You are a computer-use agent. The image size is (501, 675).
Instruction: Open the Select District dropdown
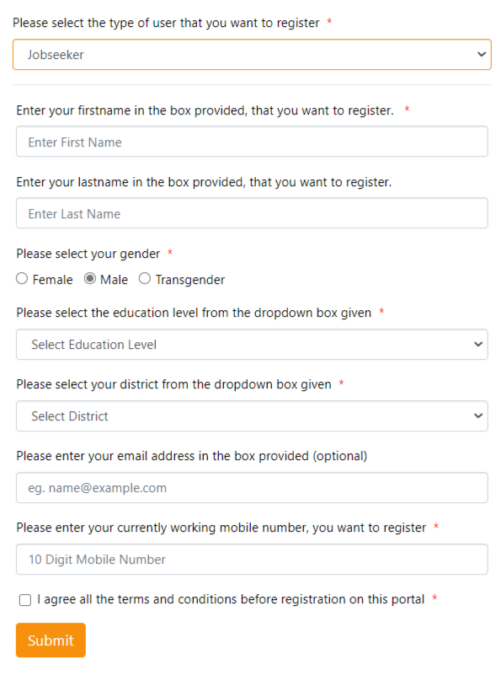pos(252,416)
